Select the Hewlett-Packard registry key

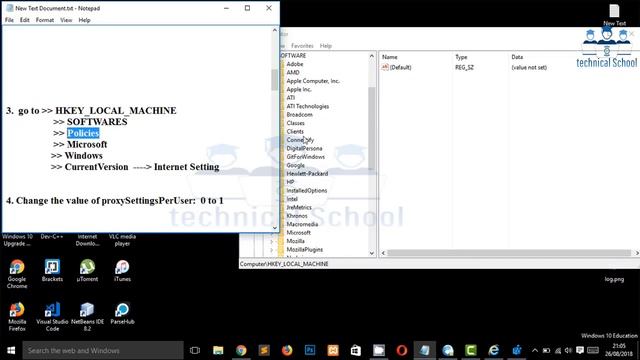(307, 173)
